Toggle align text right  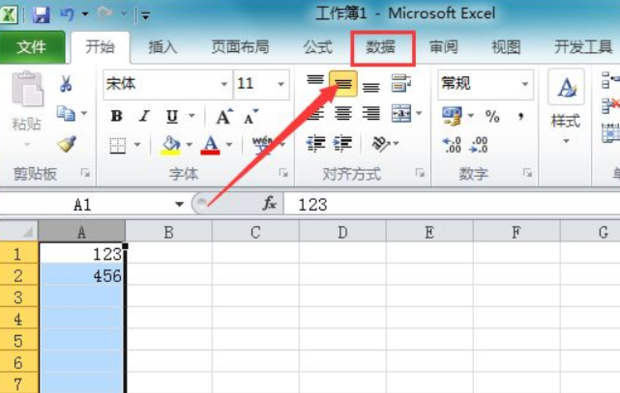pos(371,114)
